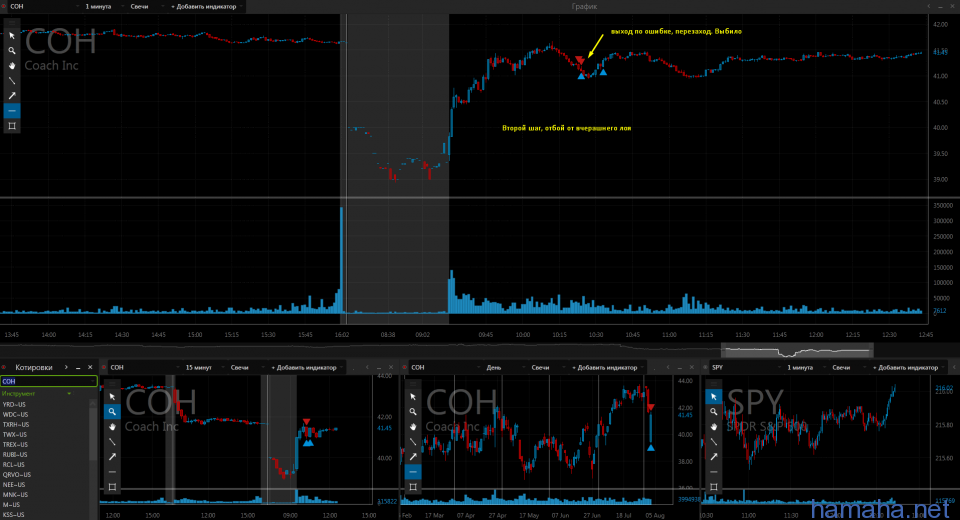This screenshot has height=520, width=960.
Task: Select pointer tool in daily COH chart
Action: 413,397
